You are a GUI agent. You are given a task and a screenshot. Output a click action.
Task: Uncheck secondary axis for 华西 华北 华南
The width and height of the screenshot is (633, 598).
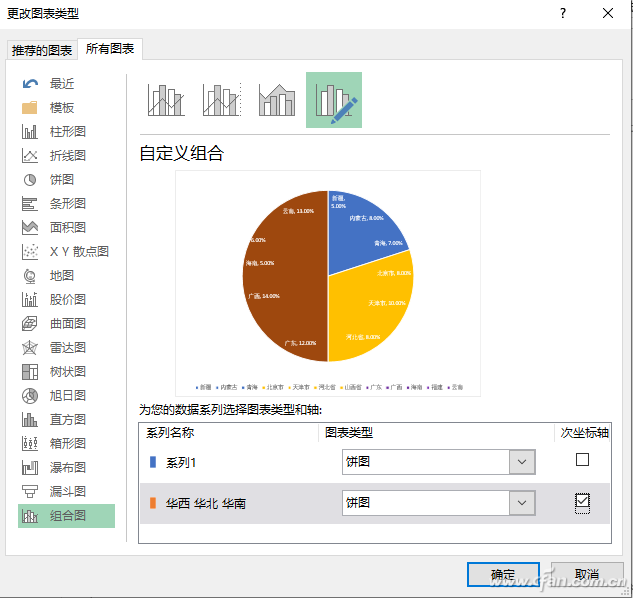(x=582, y=501)
